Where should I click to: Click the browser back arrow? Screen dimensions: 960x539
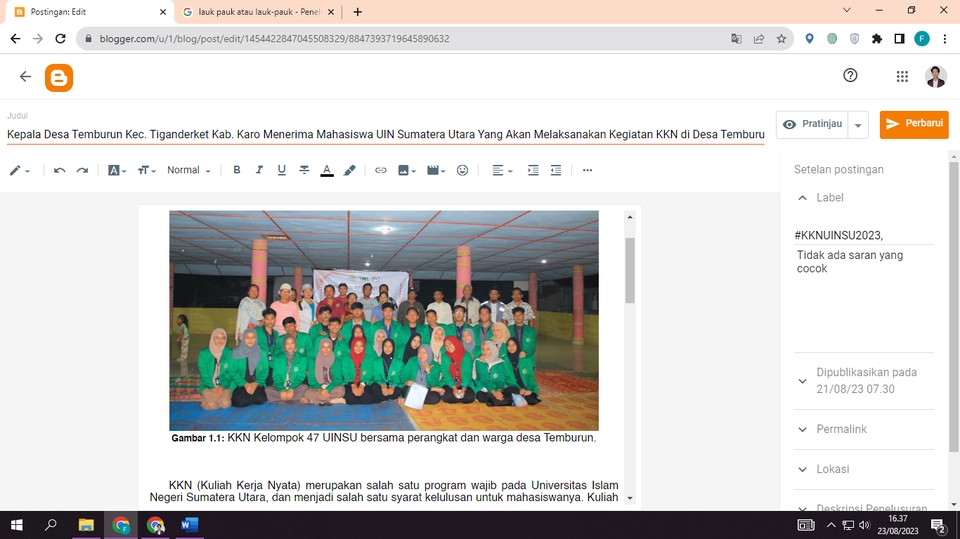pos(15,39)
